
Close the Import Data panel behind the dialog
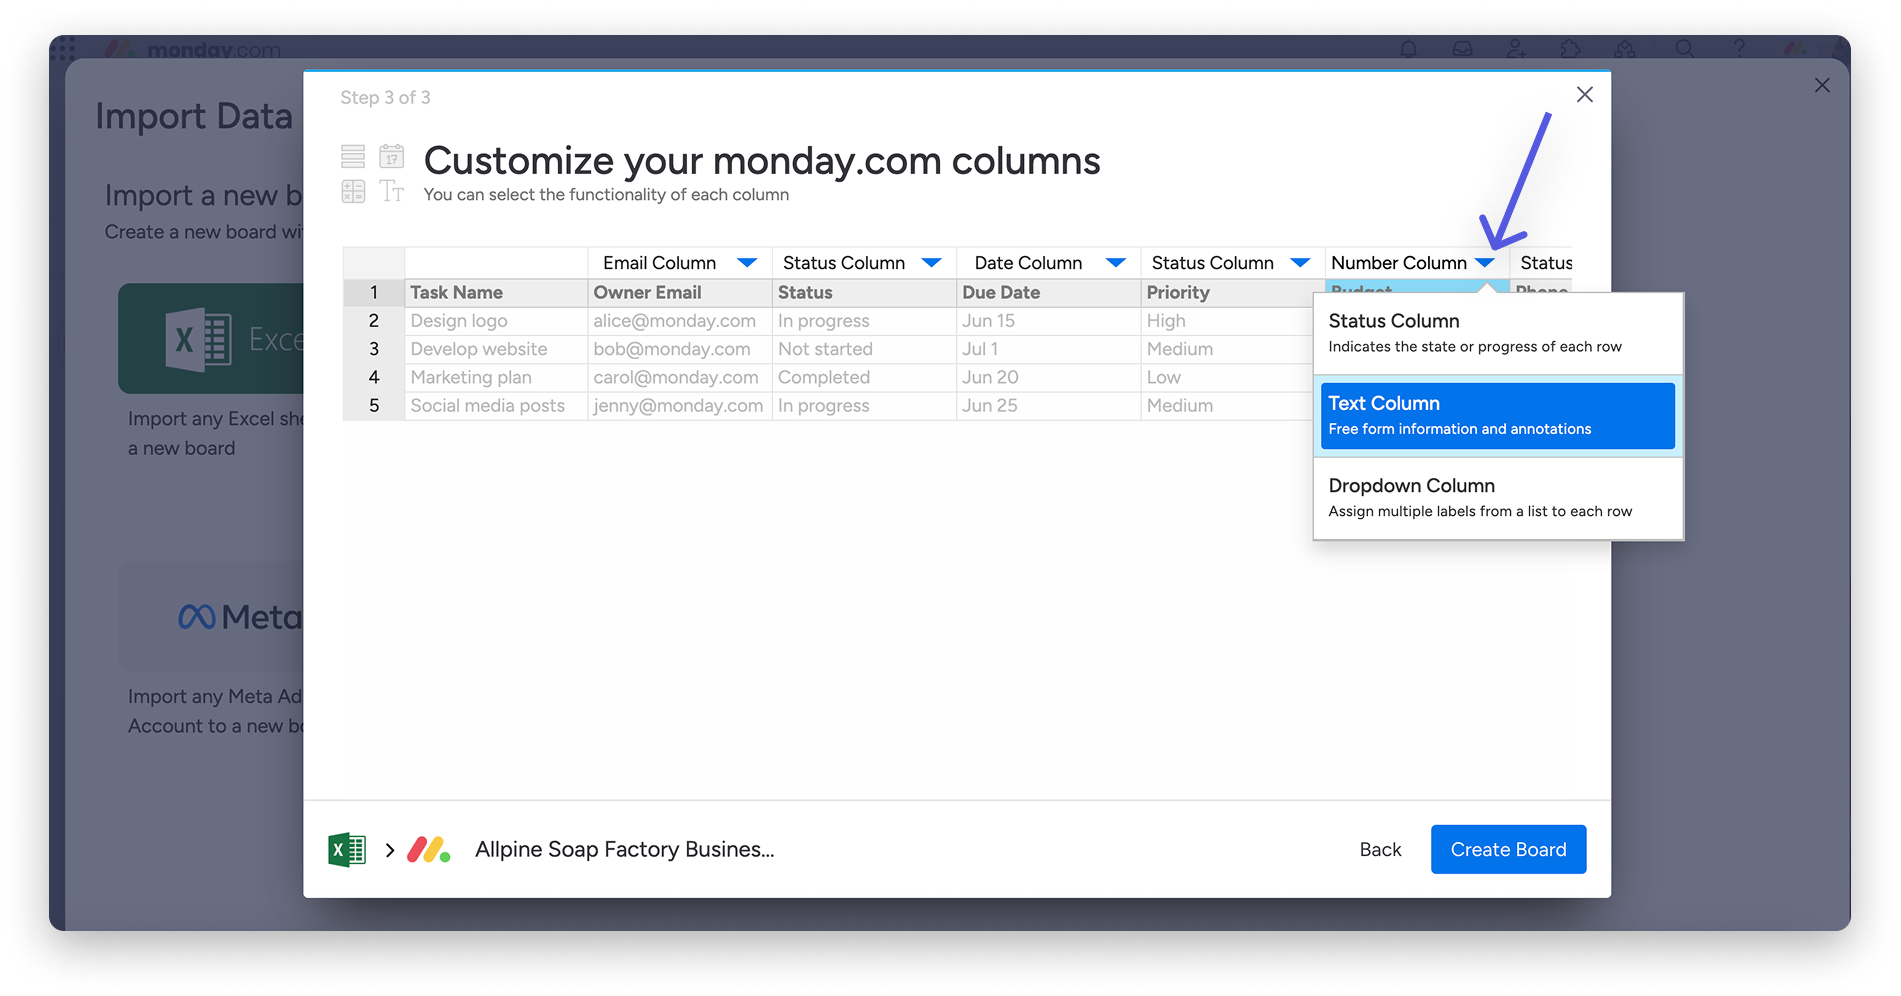[x=1822, y=86]
